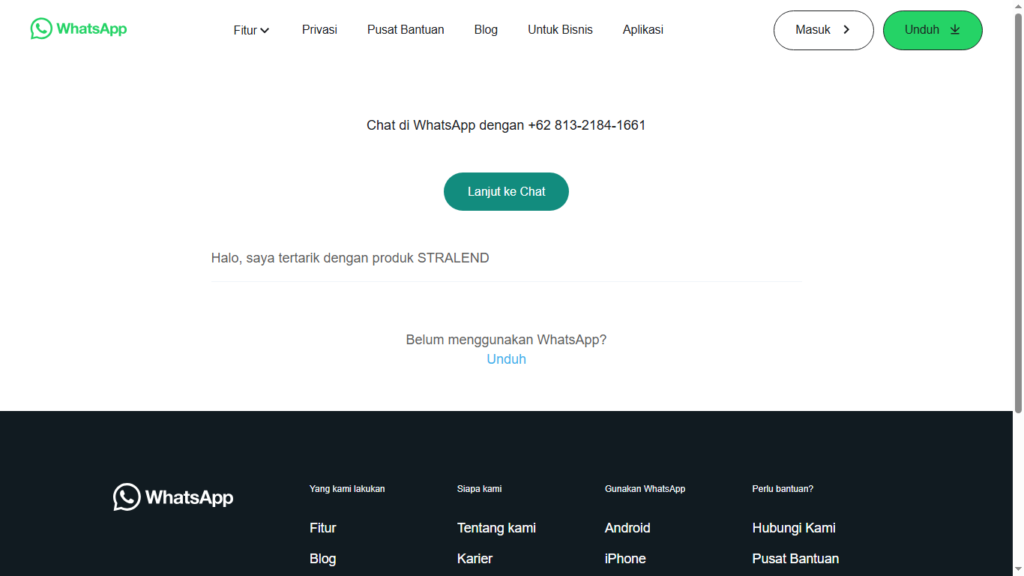This screenshot has height=576, width=1024.
Task: Click the blue Unduh link below question
Action: 506,359
